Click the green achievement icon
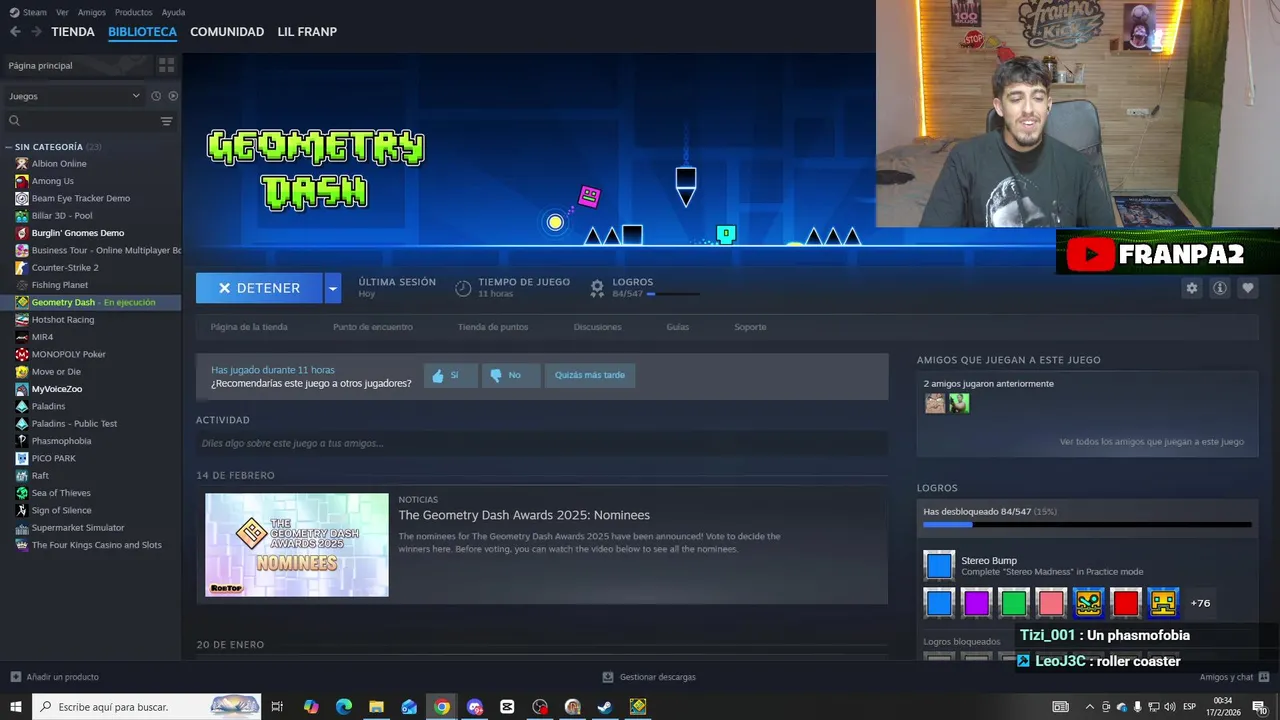Viewport: 1280px width, 720px height. pos(1013,603)
